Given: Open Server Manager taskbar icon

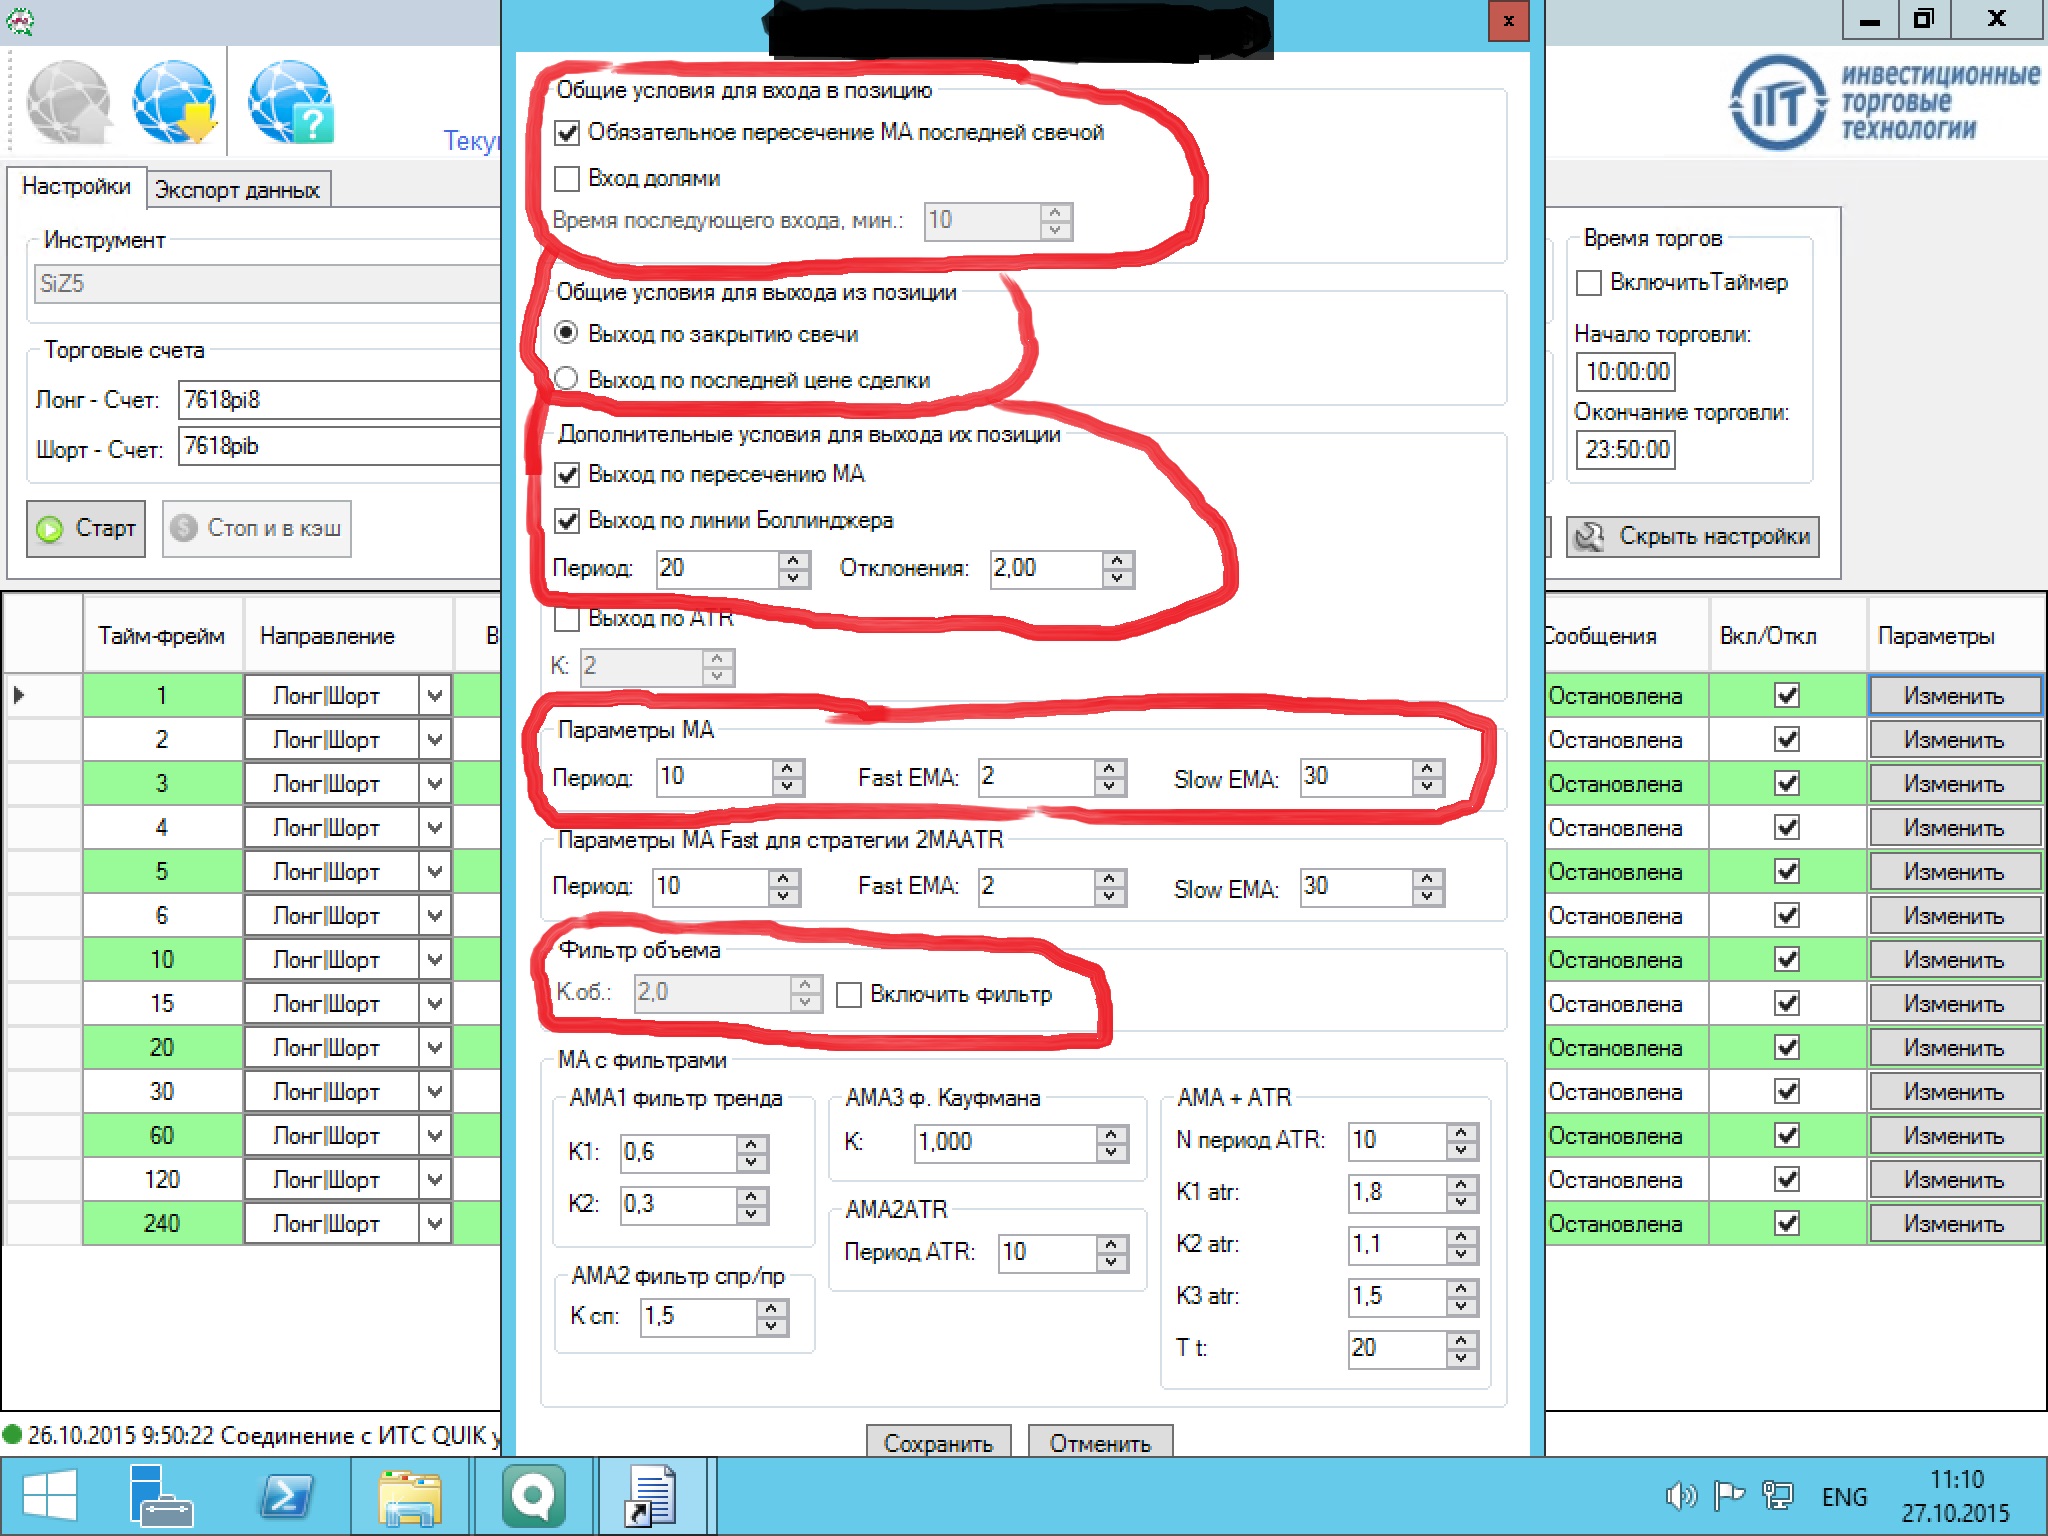Looking at the screenshot, I should coord(160,1496).
